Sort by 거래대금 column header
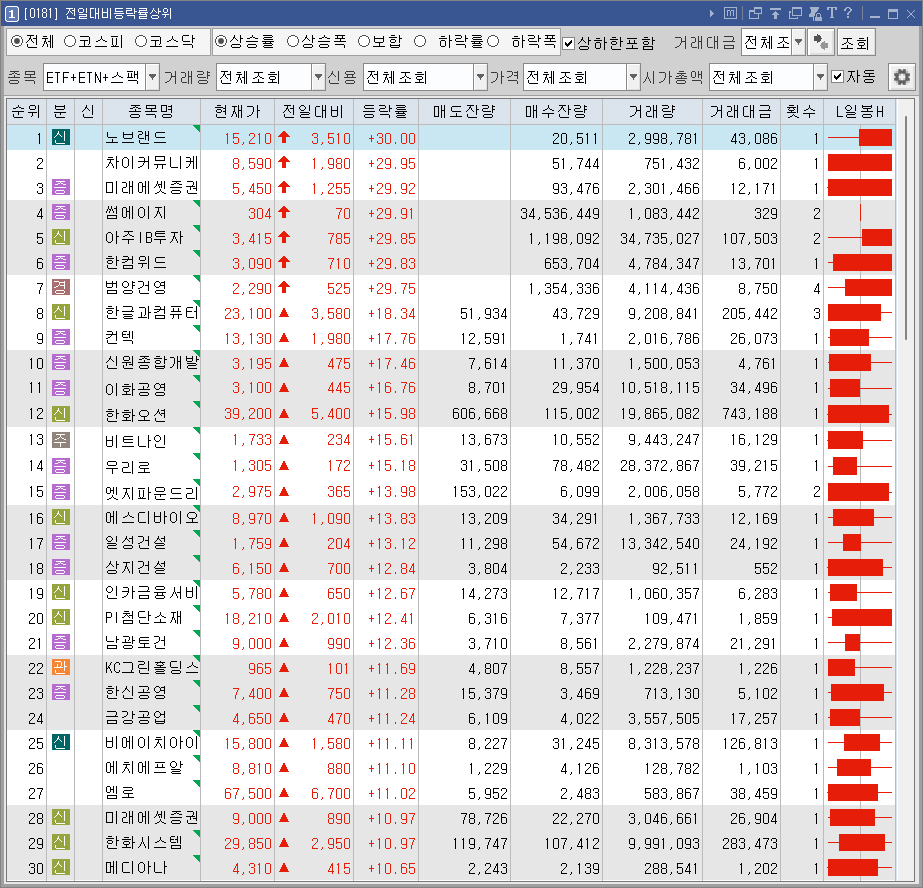The height and width of the screenshot is (888, 923). pyautogui.click(x=741, y=111)
